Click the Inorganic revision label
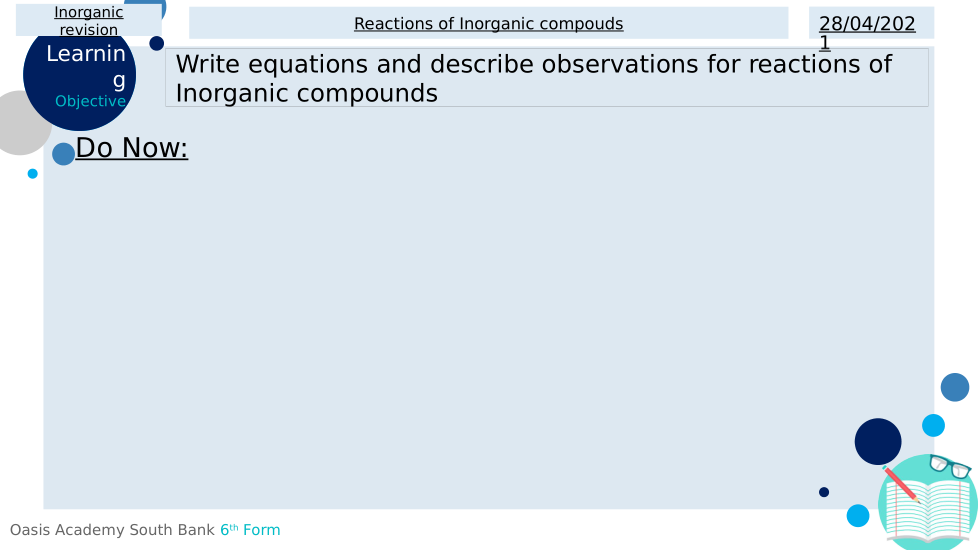 (89, 21)
